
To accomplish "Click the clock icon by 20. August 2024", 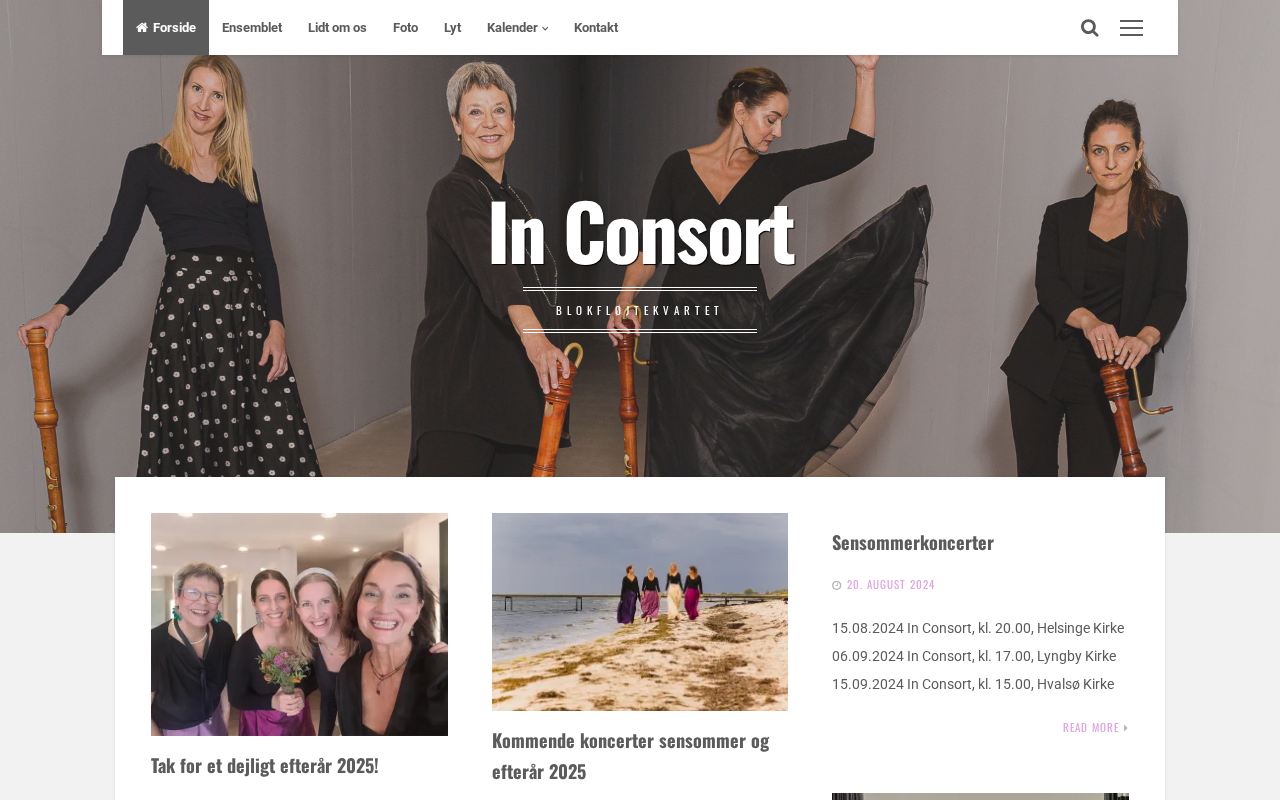I will pyautogui.click(x=837, y=585).
